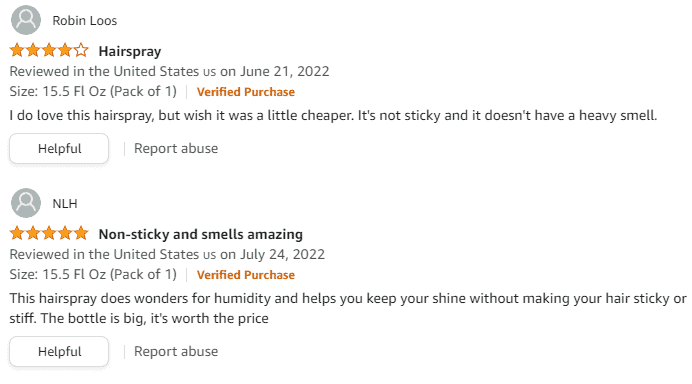Open NLH profile avatar icon
The width and height of the screenshot is (692, 384).
click(26, 203)
